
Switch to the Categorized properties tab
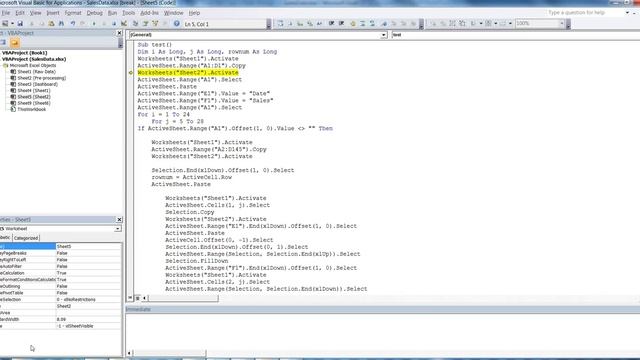[x=26, y=238]
